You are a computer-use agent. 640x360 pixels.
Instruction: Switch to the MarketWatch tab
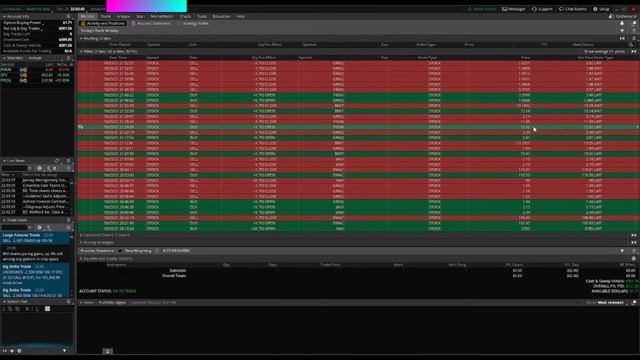click(162, 16)
